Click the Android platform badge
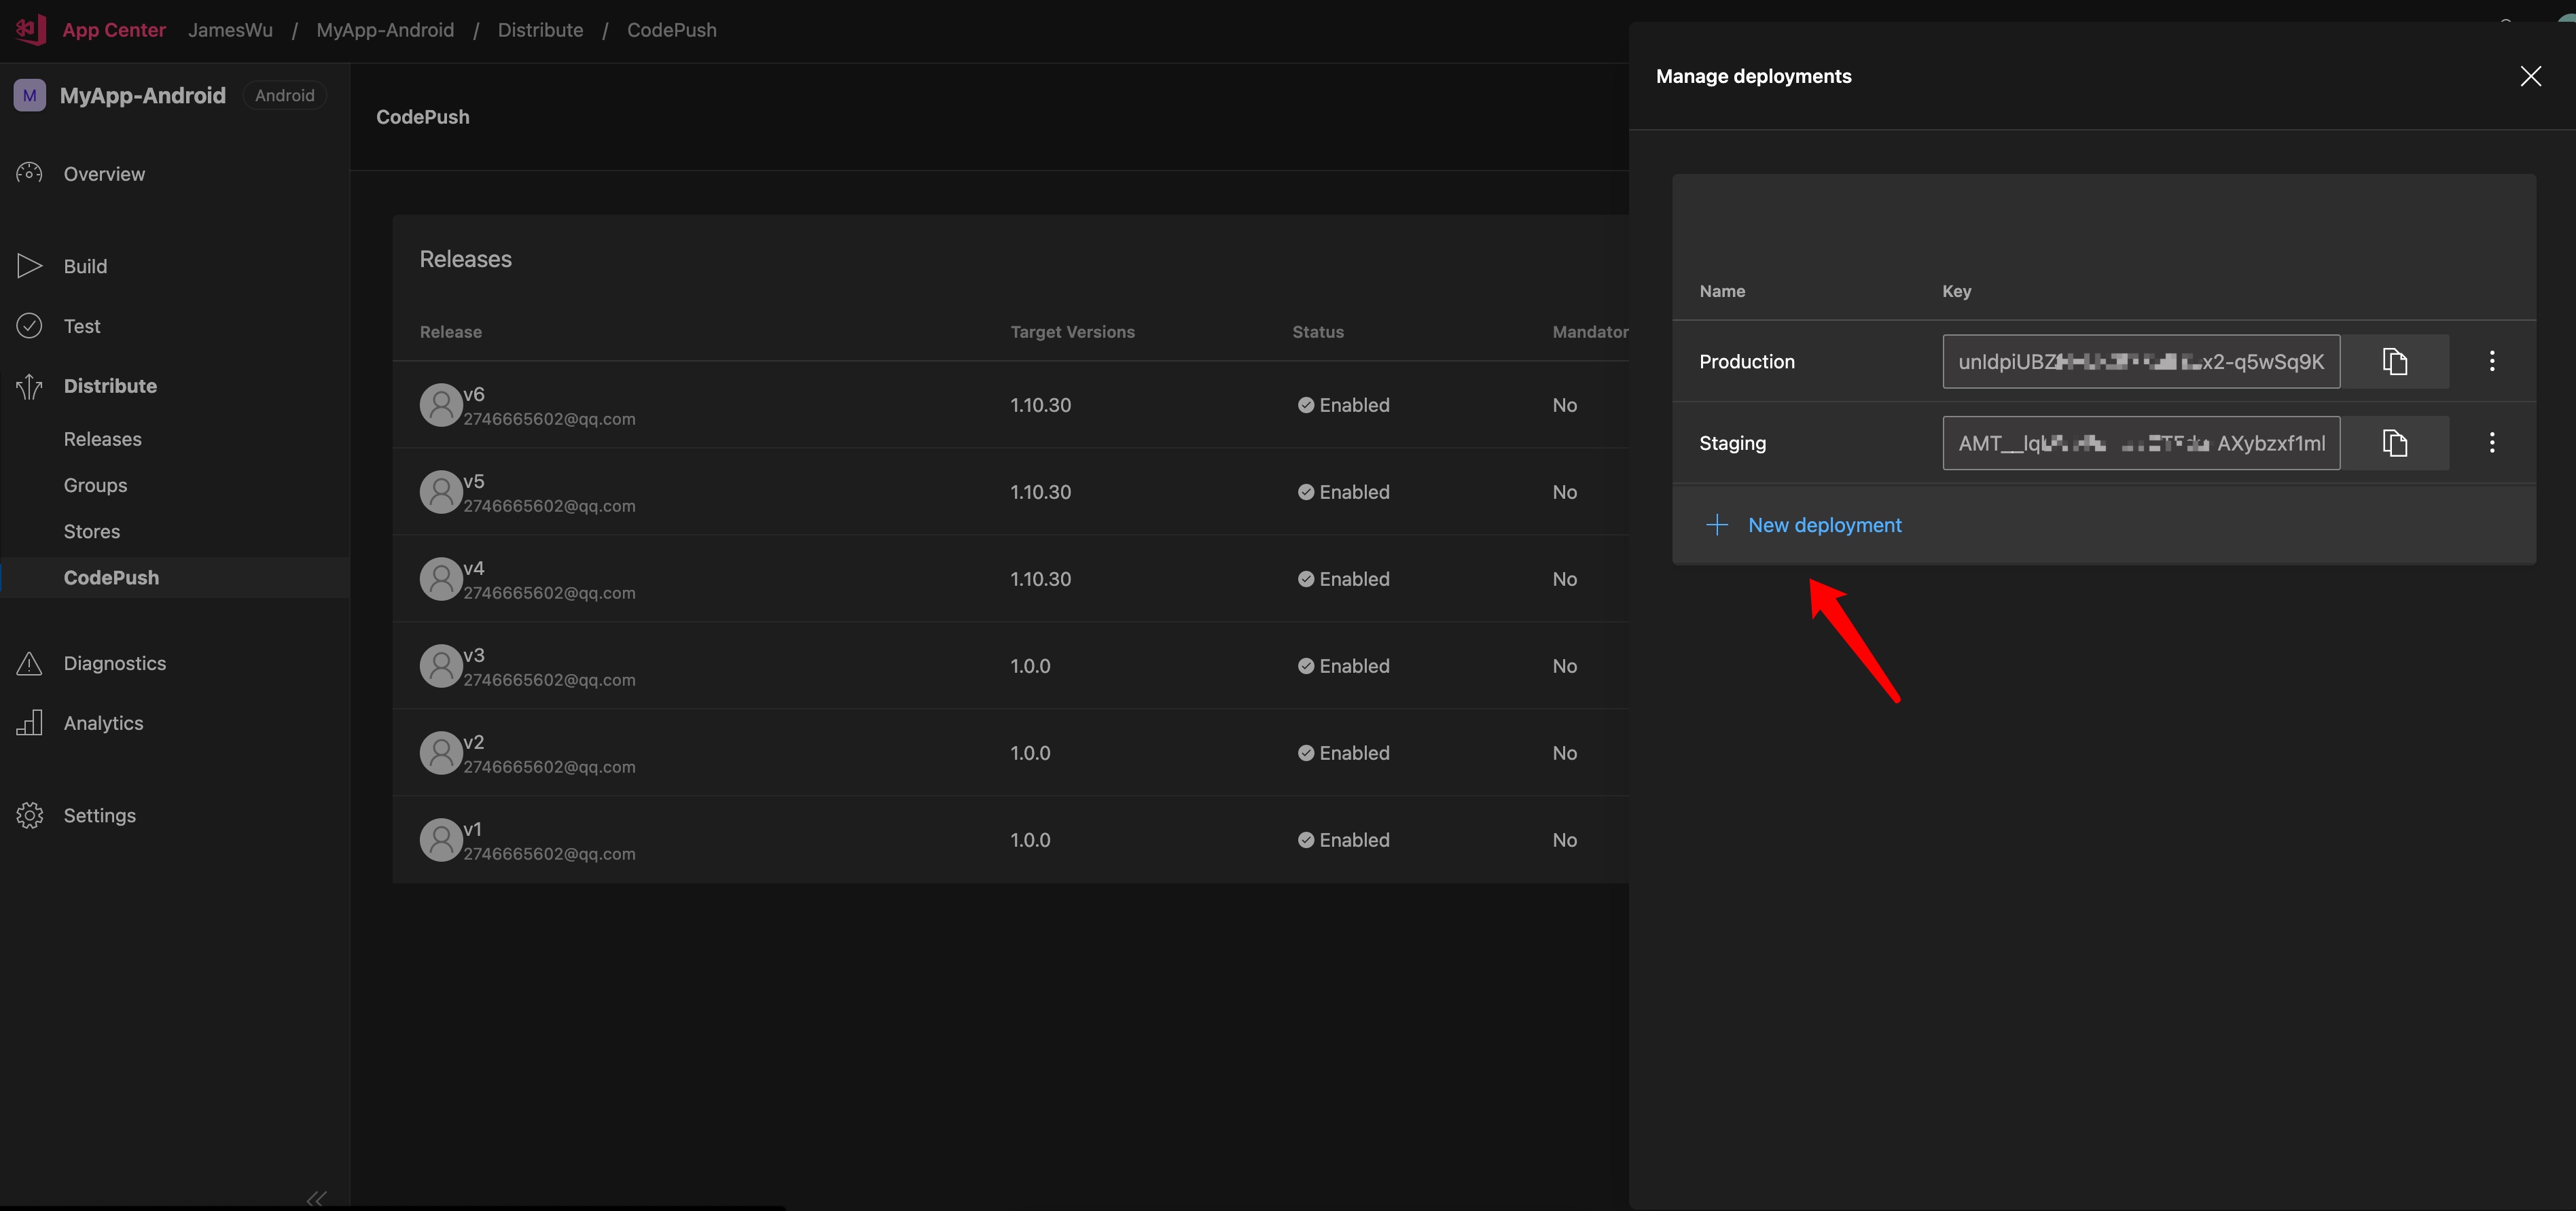2576x1211 pixels. point(284,95)
